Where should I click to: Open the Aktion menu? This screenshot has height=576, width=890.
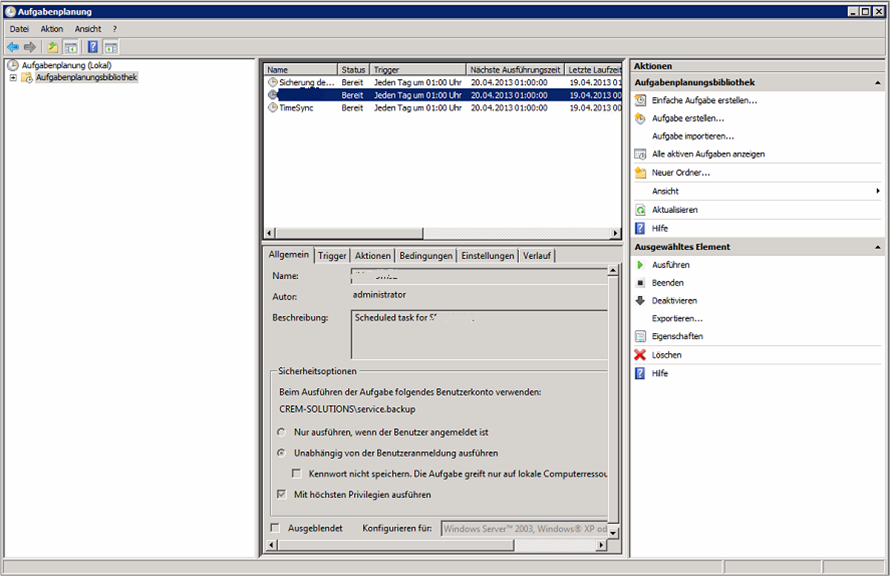52,29
